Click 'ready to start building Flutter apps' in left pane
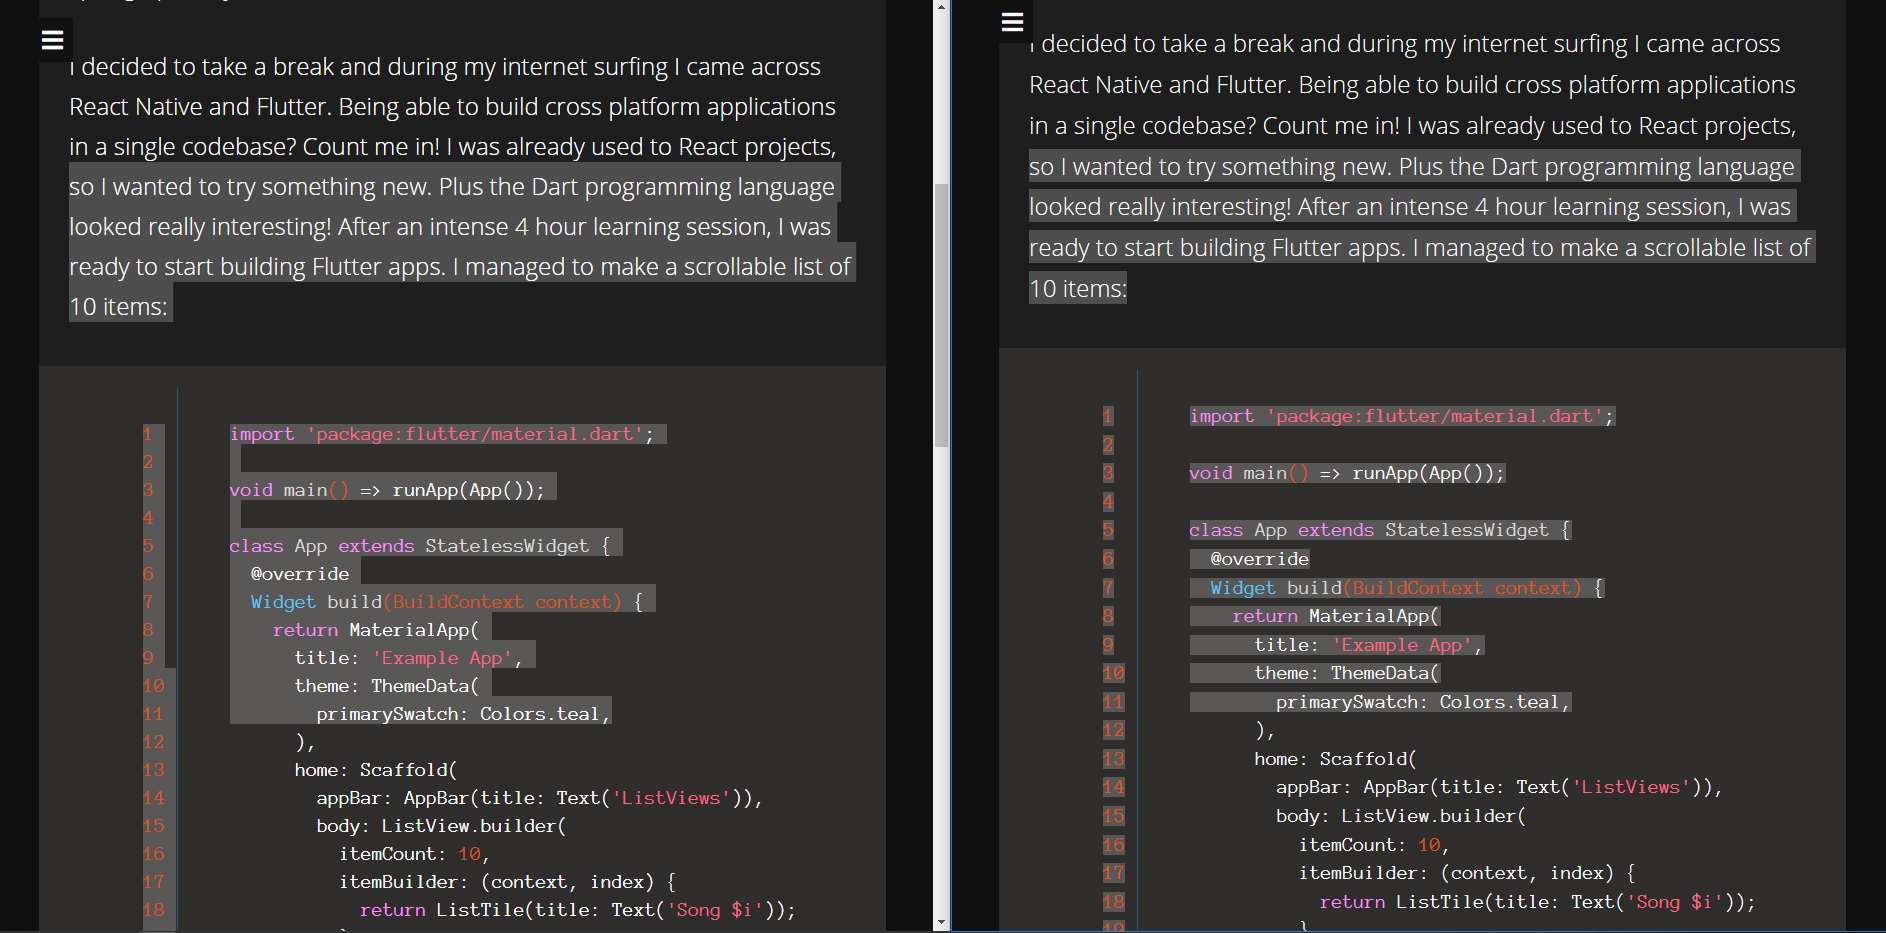This screenshot has width=1886, height=933. 257,267
